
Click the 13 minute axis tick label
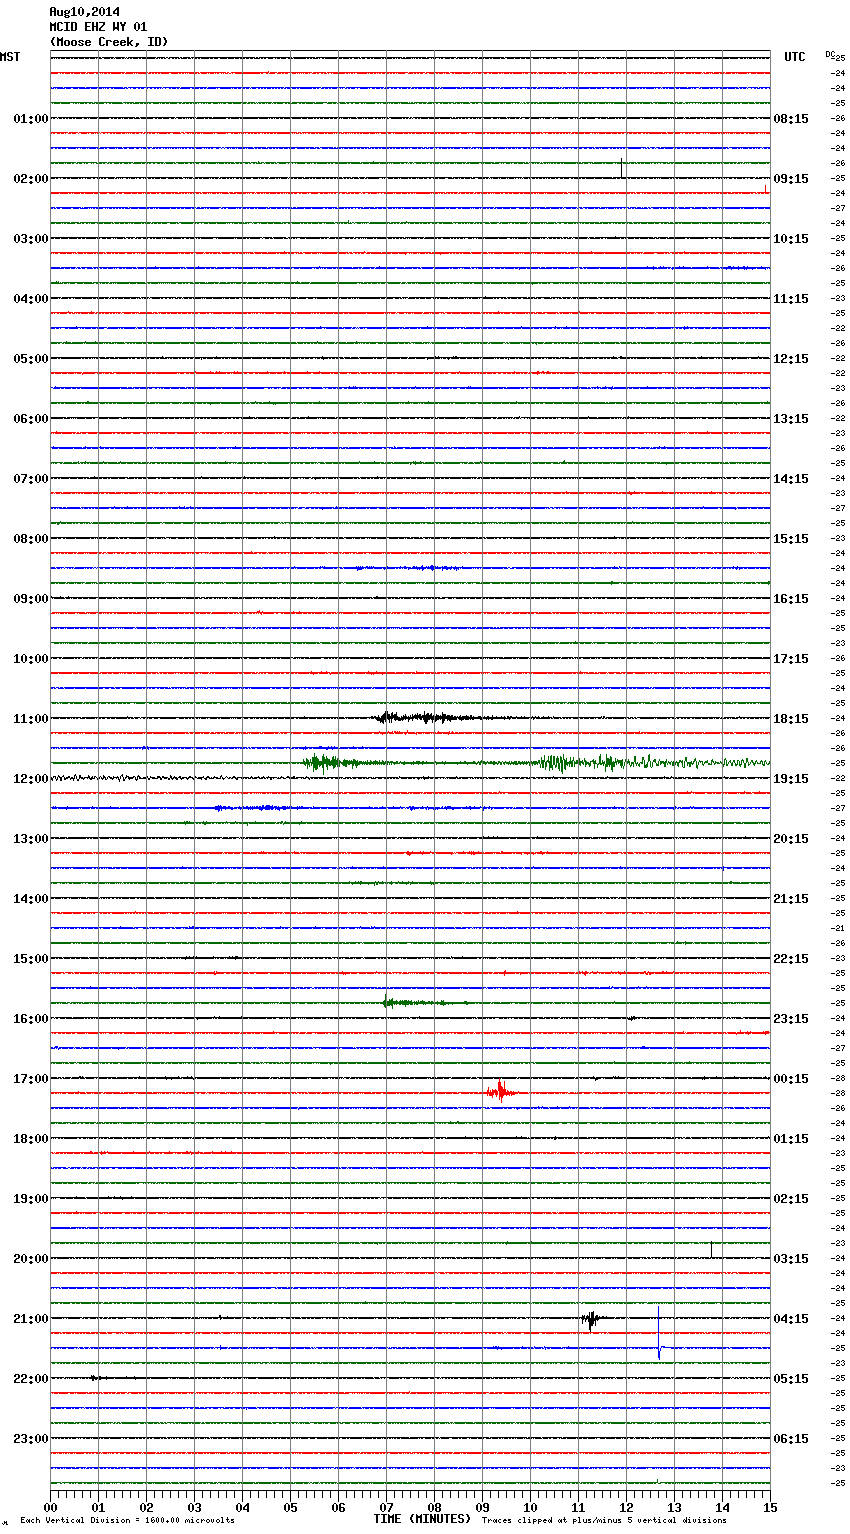(x=675, y=1507)
